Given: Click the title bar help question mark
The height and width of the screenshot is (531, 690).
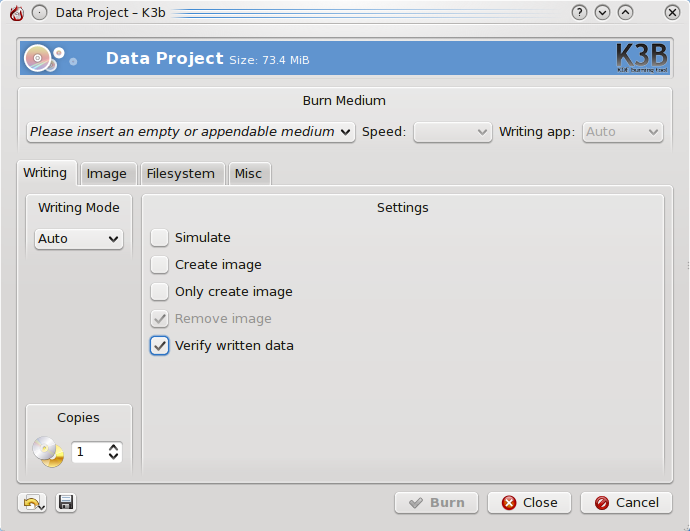Looking at the screenshot, I should coord(579,13).
